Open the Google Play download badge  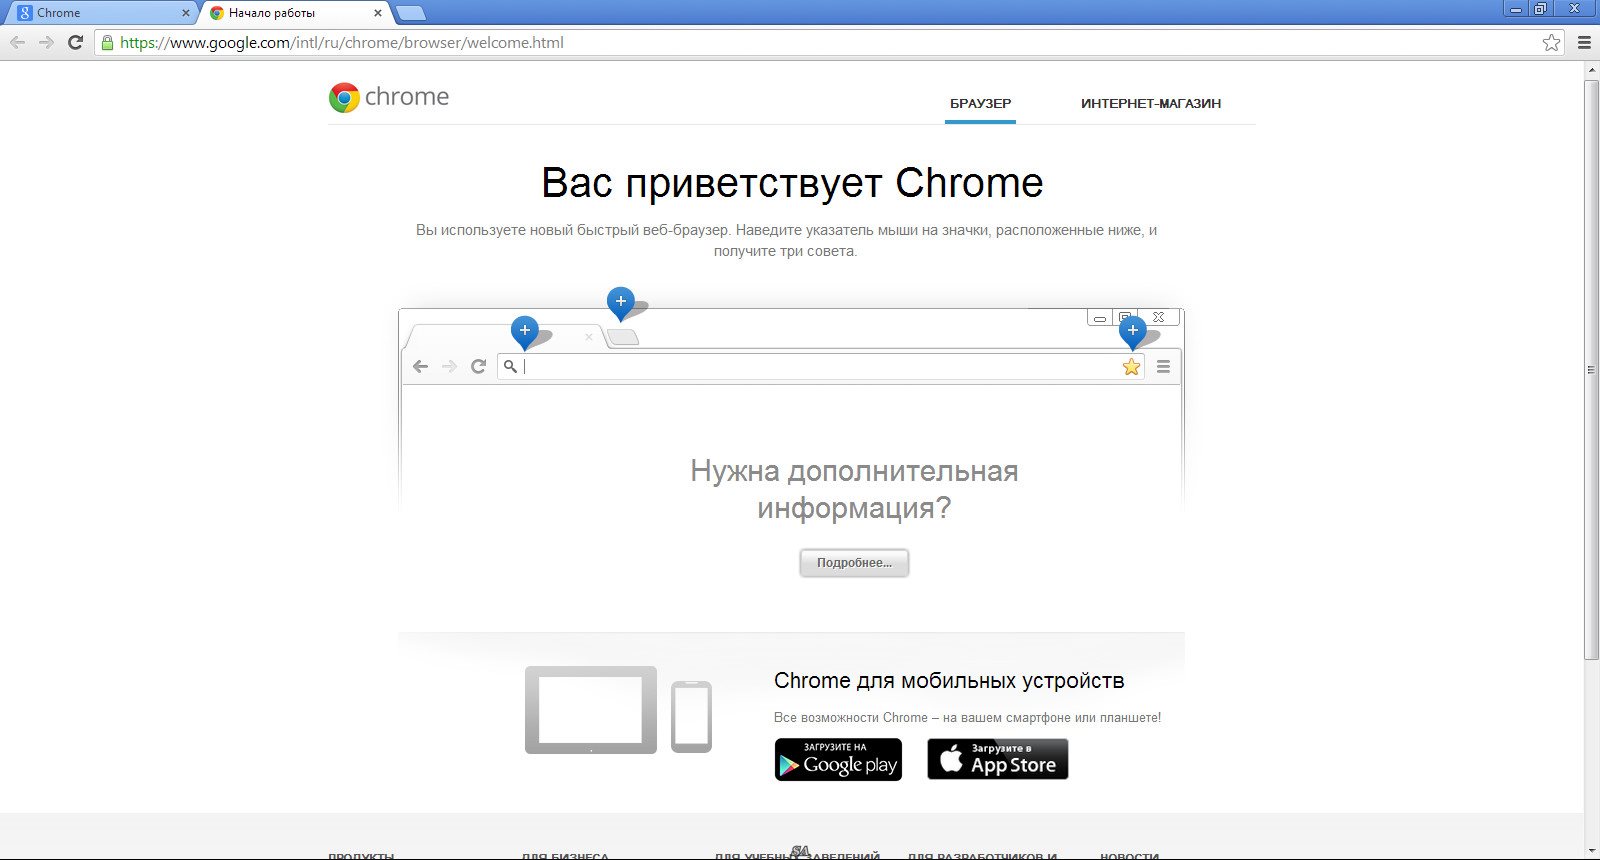coord(838,760)
